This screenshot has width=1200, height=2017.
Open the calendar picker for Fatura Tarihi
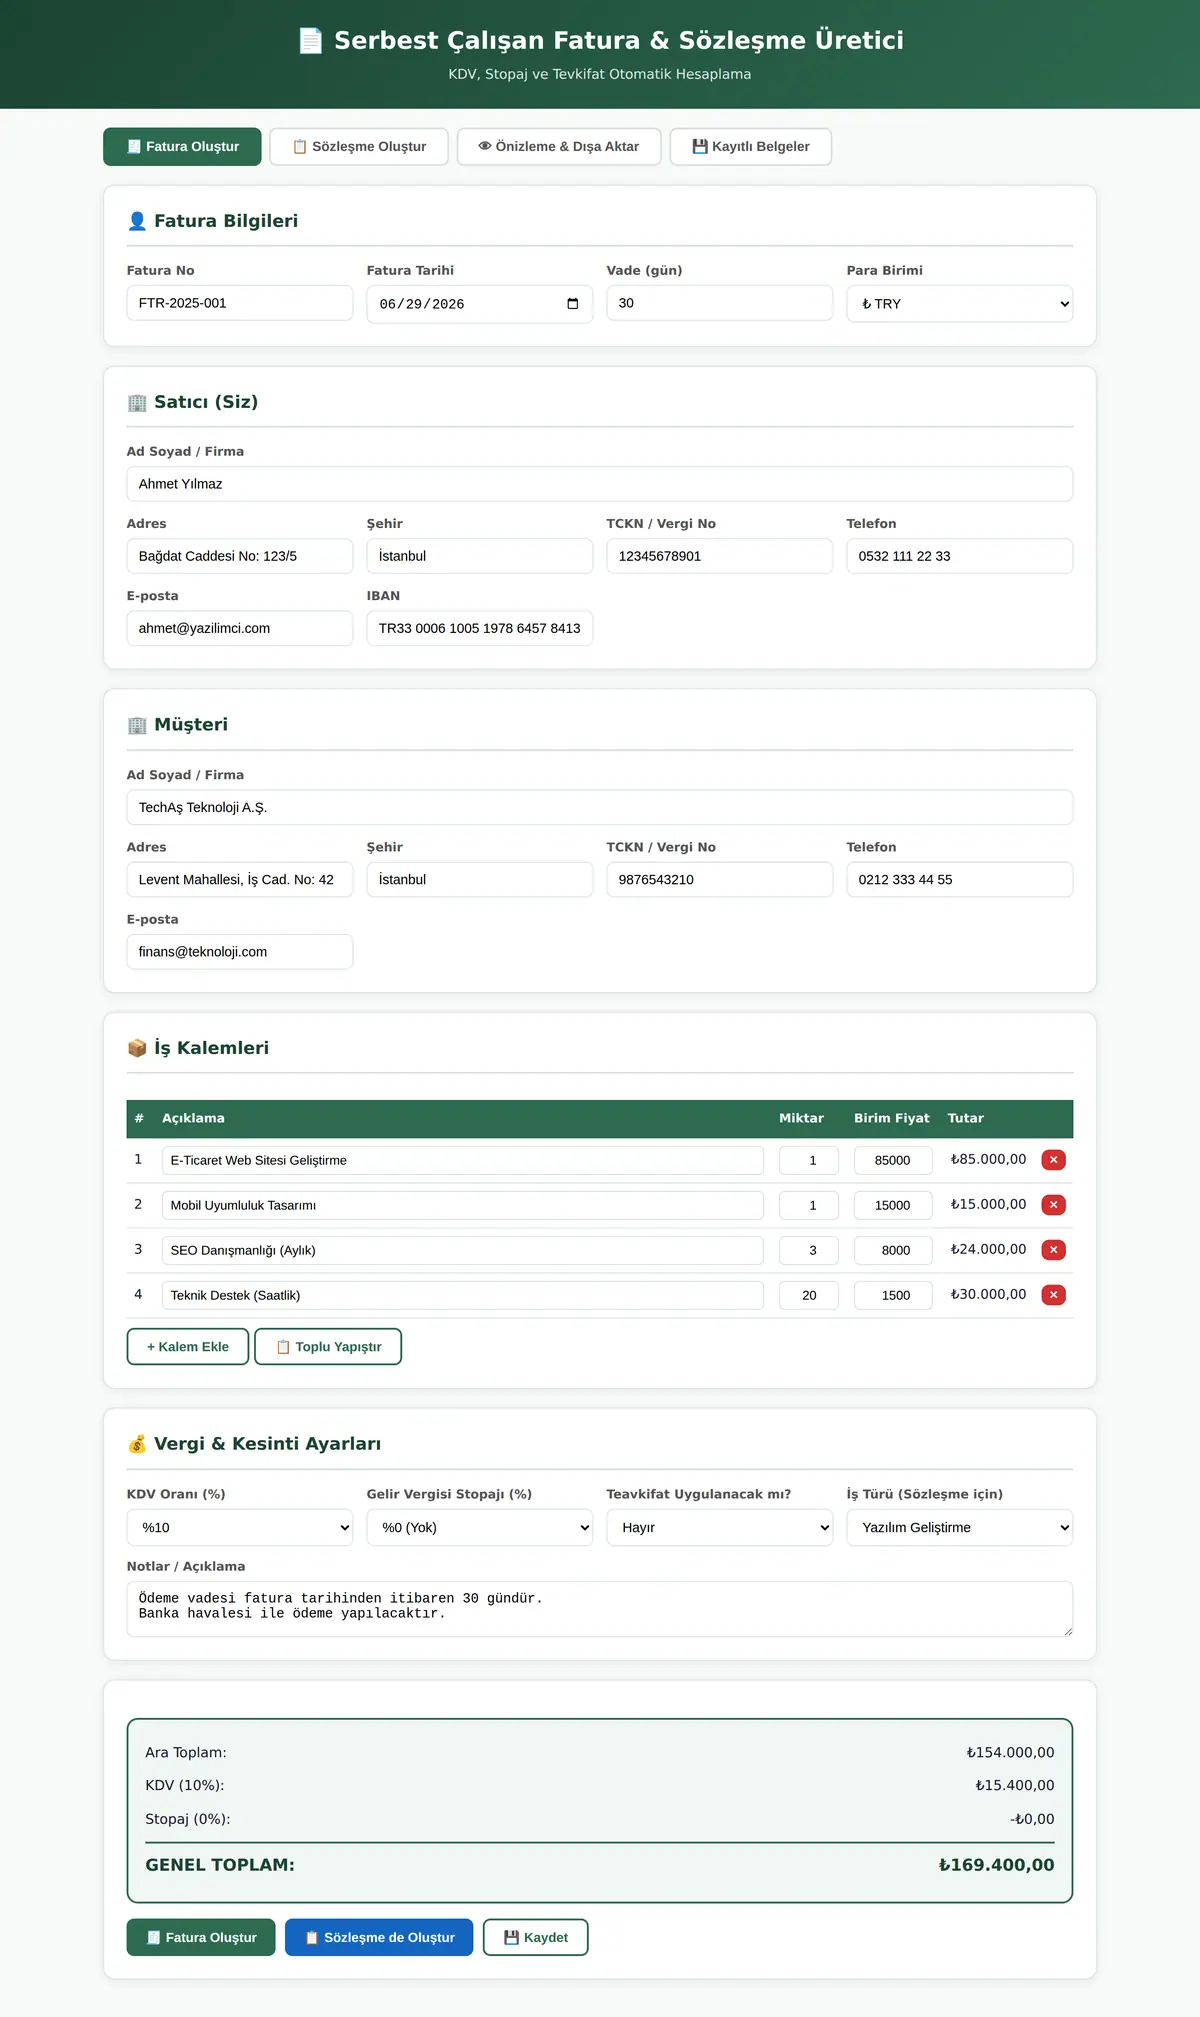573,304
